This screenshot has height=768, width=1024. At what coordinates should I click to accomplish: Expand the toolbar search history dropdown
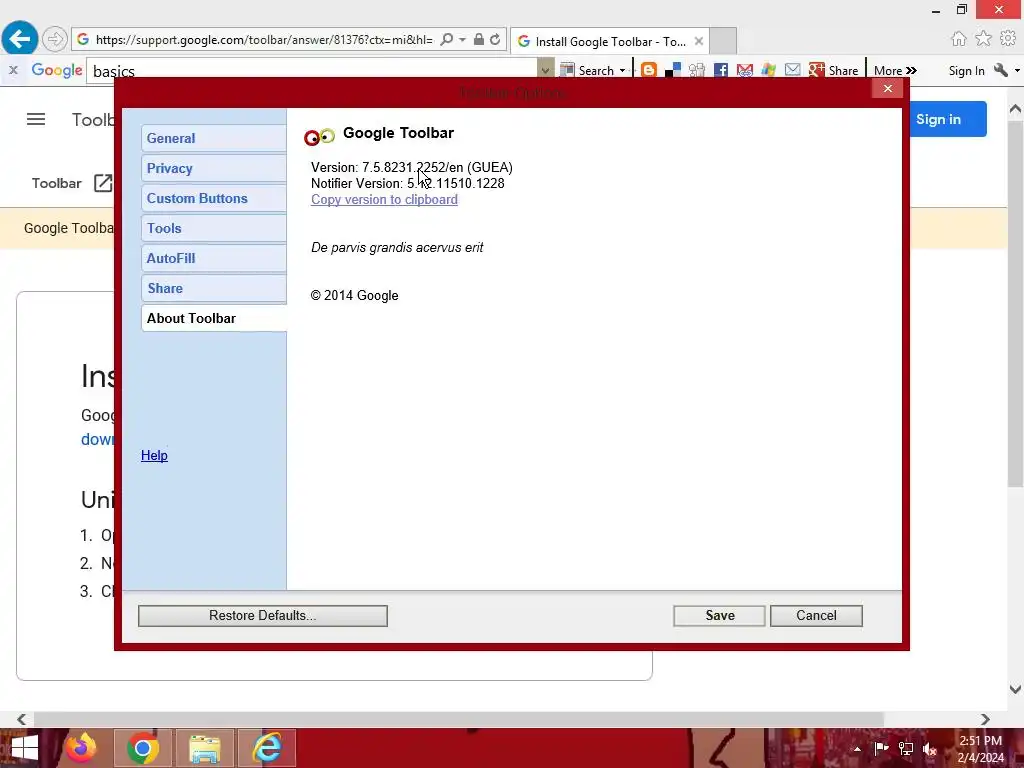[545, 70]
